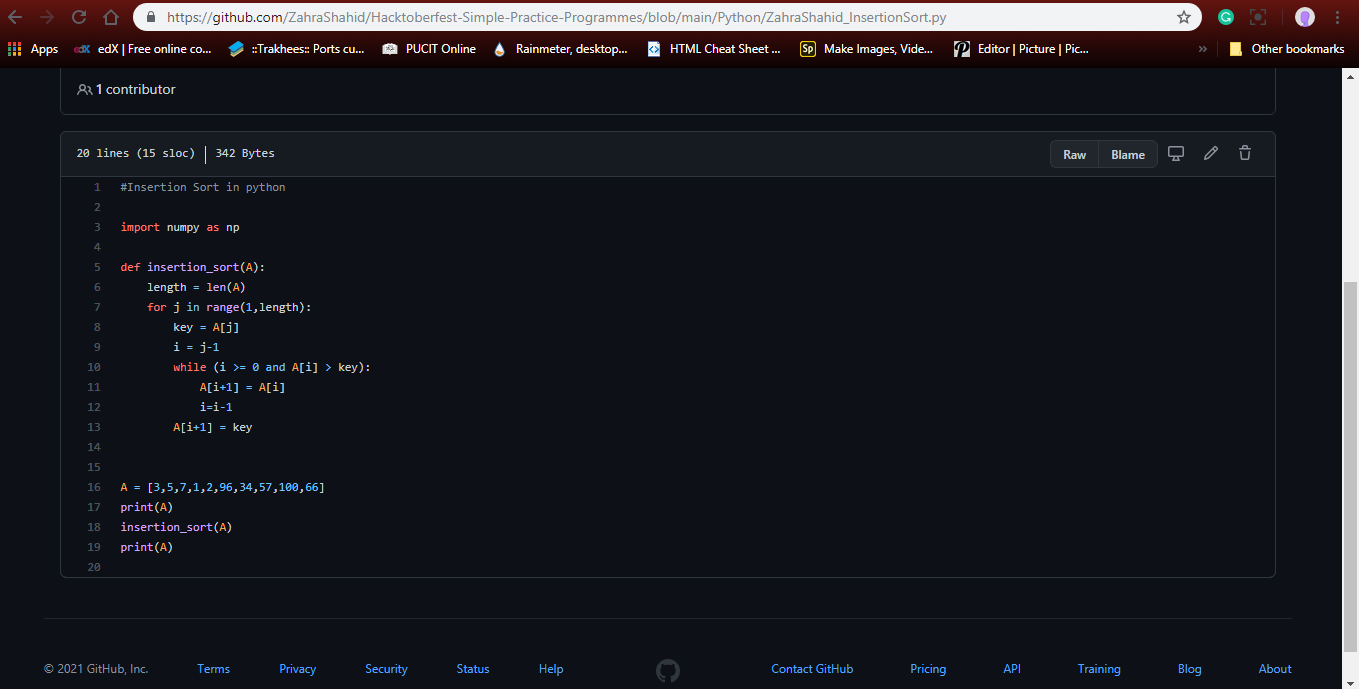Click the array definition code line
This screenshot has height=689, width=1359.
tap(222, 487)
